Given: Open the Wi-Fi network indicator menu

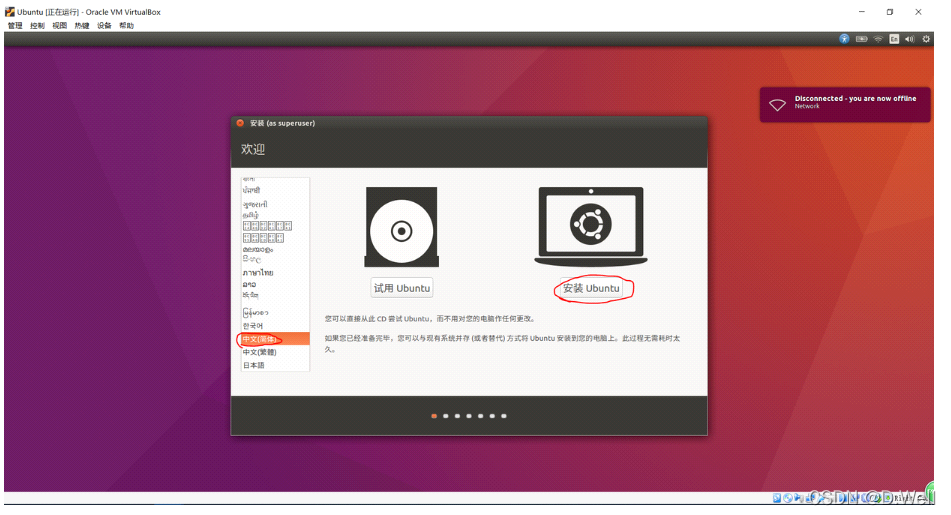Looking at the screenshot, I should coord(878,39).
